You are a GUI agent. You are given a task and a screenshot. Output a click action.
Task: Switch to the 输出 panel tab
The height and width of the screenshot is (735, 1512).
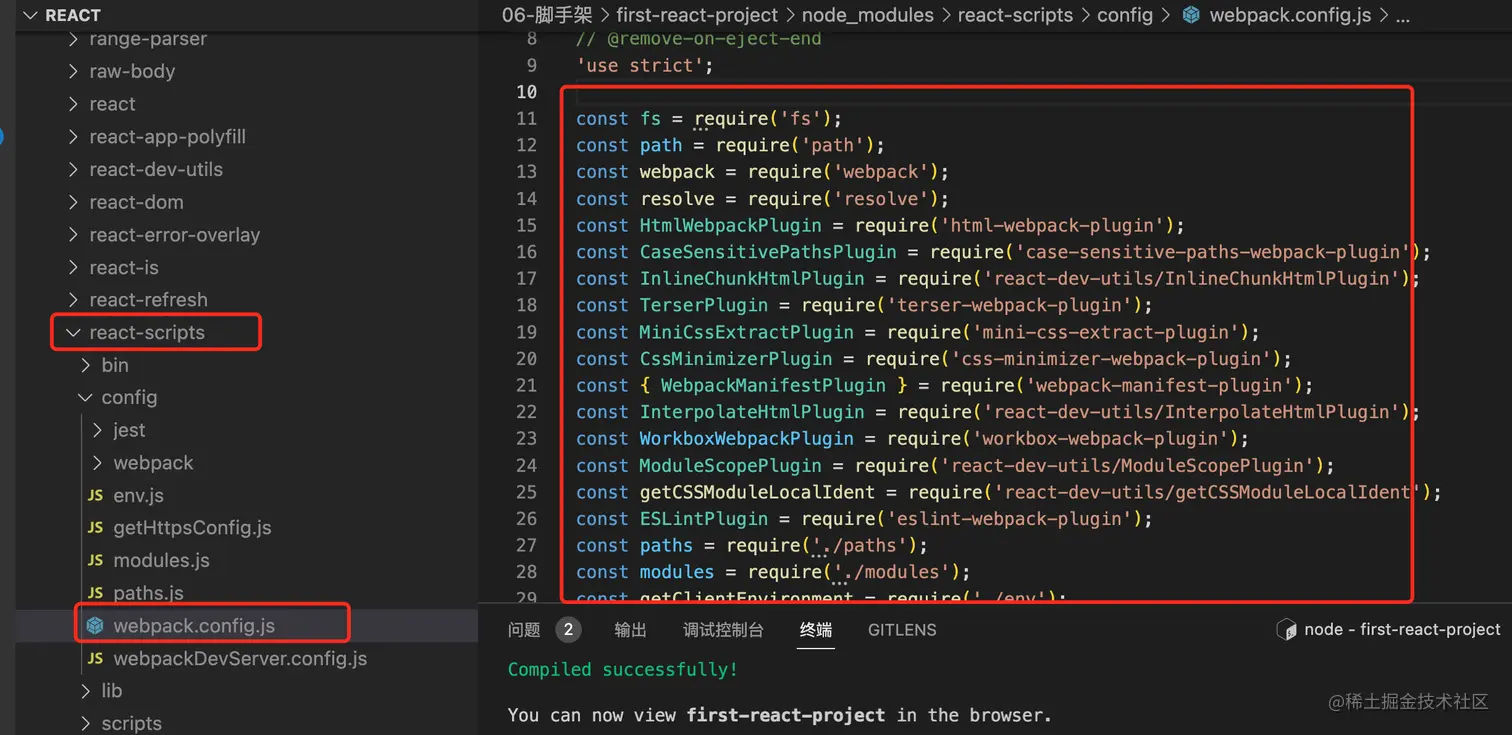631,630
